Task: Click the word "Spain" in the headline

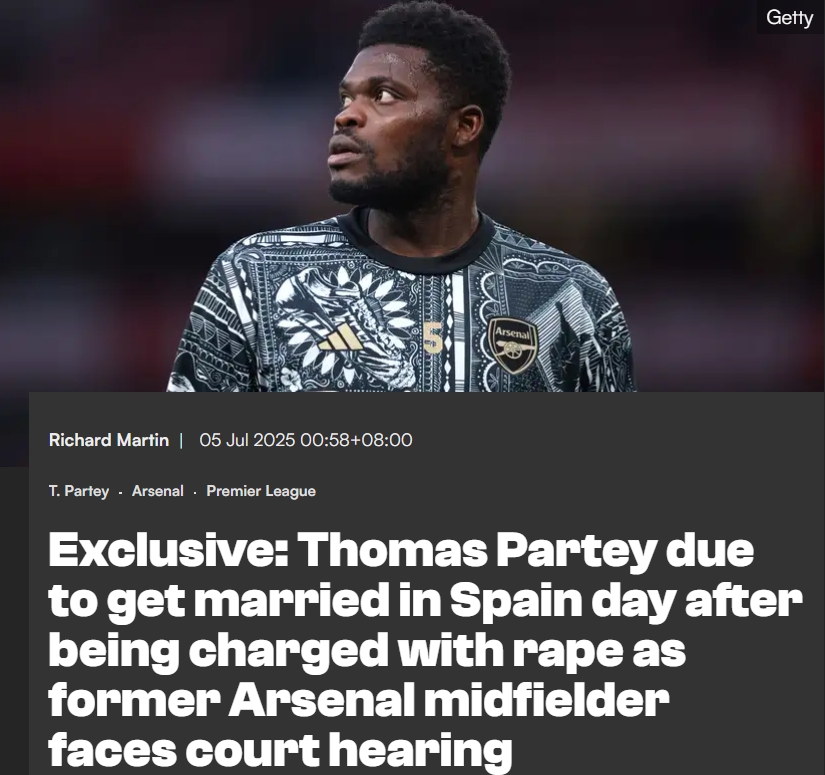Action: click(x=518, y=601)
